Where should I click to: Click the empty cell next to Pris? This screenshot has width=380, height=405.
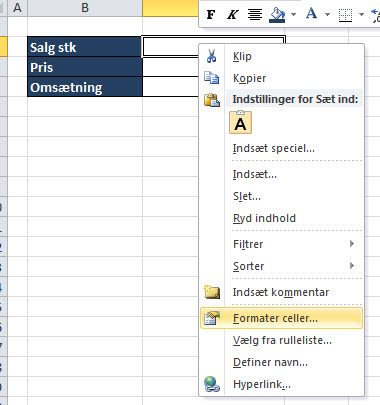tap(170, 67)
